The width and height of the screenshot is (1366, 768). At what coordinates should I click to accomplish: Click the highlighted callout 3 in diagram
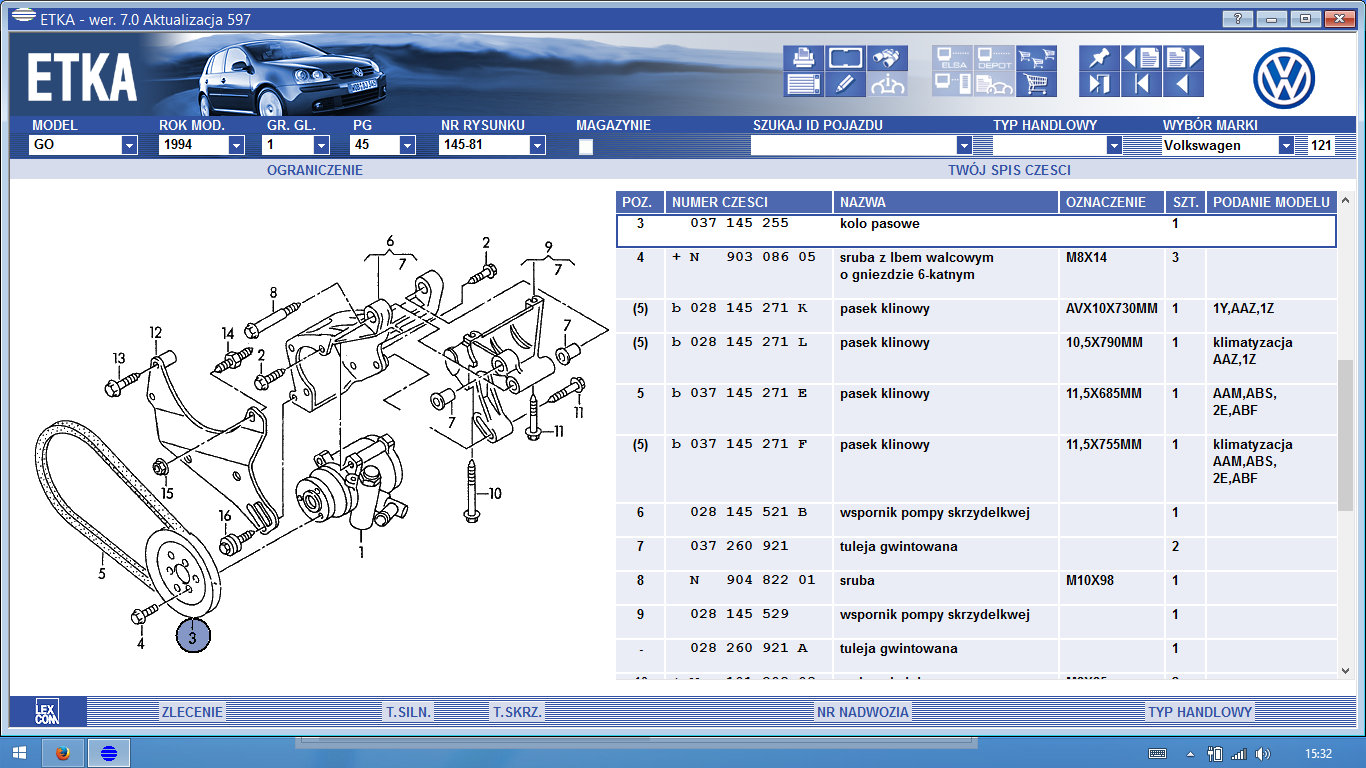(194, 634)
